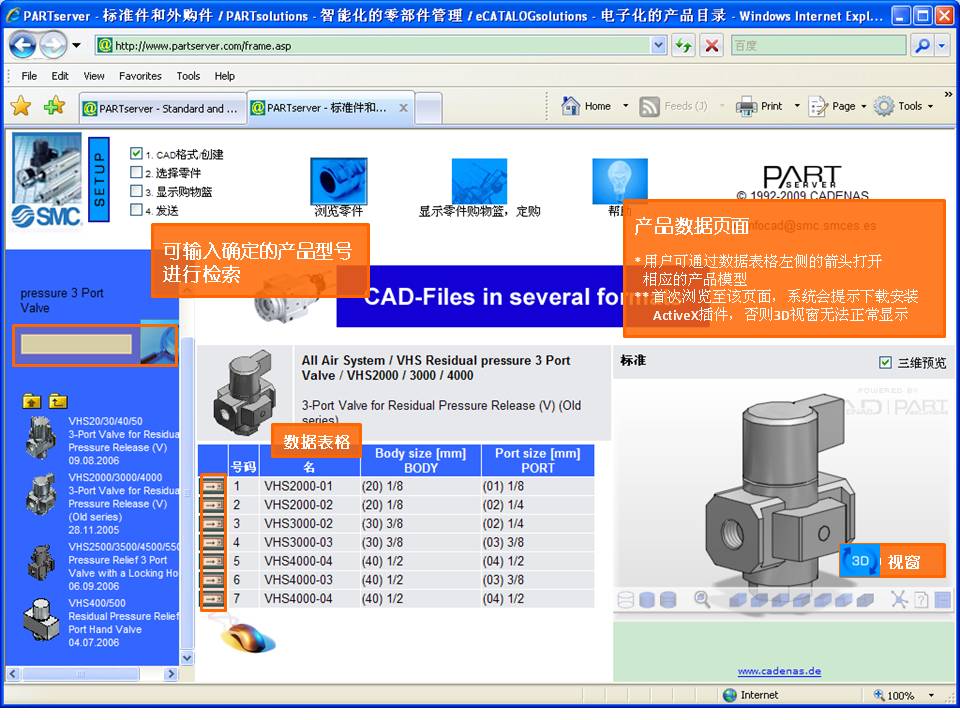Click the browser Forward arrow button

[53, 45]
